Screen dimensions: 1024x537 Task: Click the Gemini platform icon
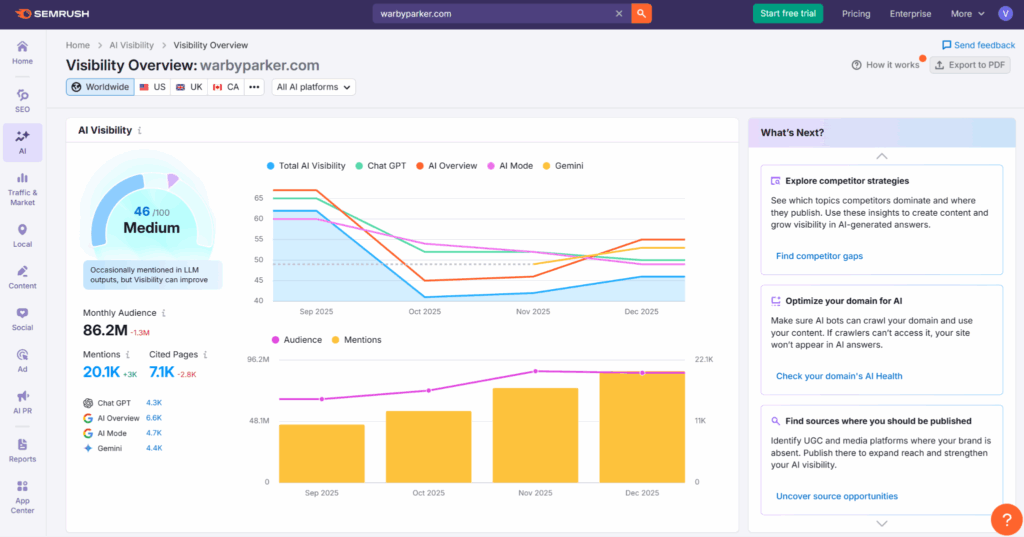(88, 448)
